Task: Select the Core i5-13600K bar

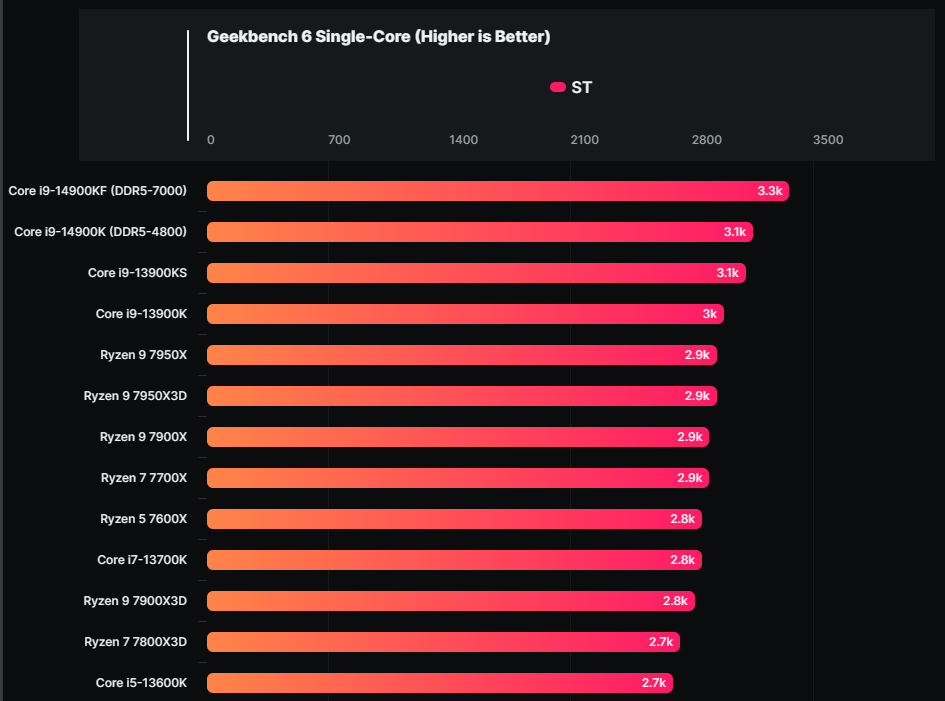Action: pos(439,683)
